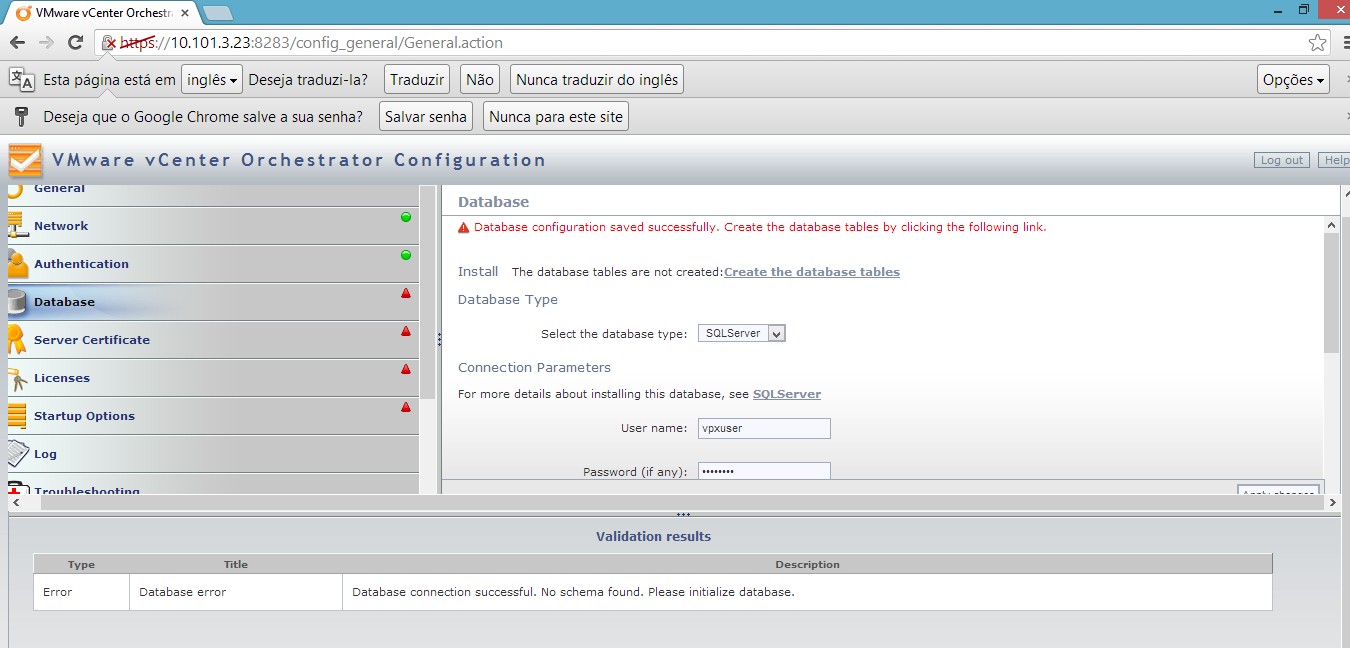The height and width of the screenshot is (648, 1350).
Task: Reload the page with the refresh icon
Action: coord(75,42)
